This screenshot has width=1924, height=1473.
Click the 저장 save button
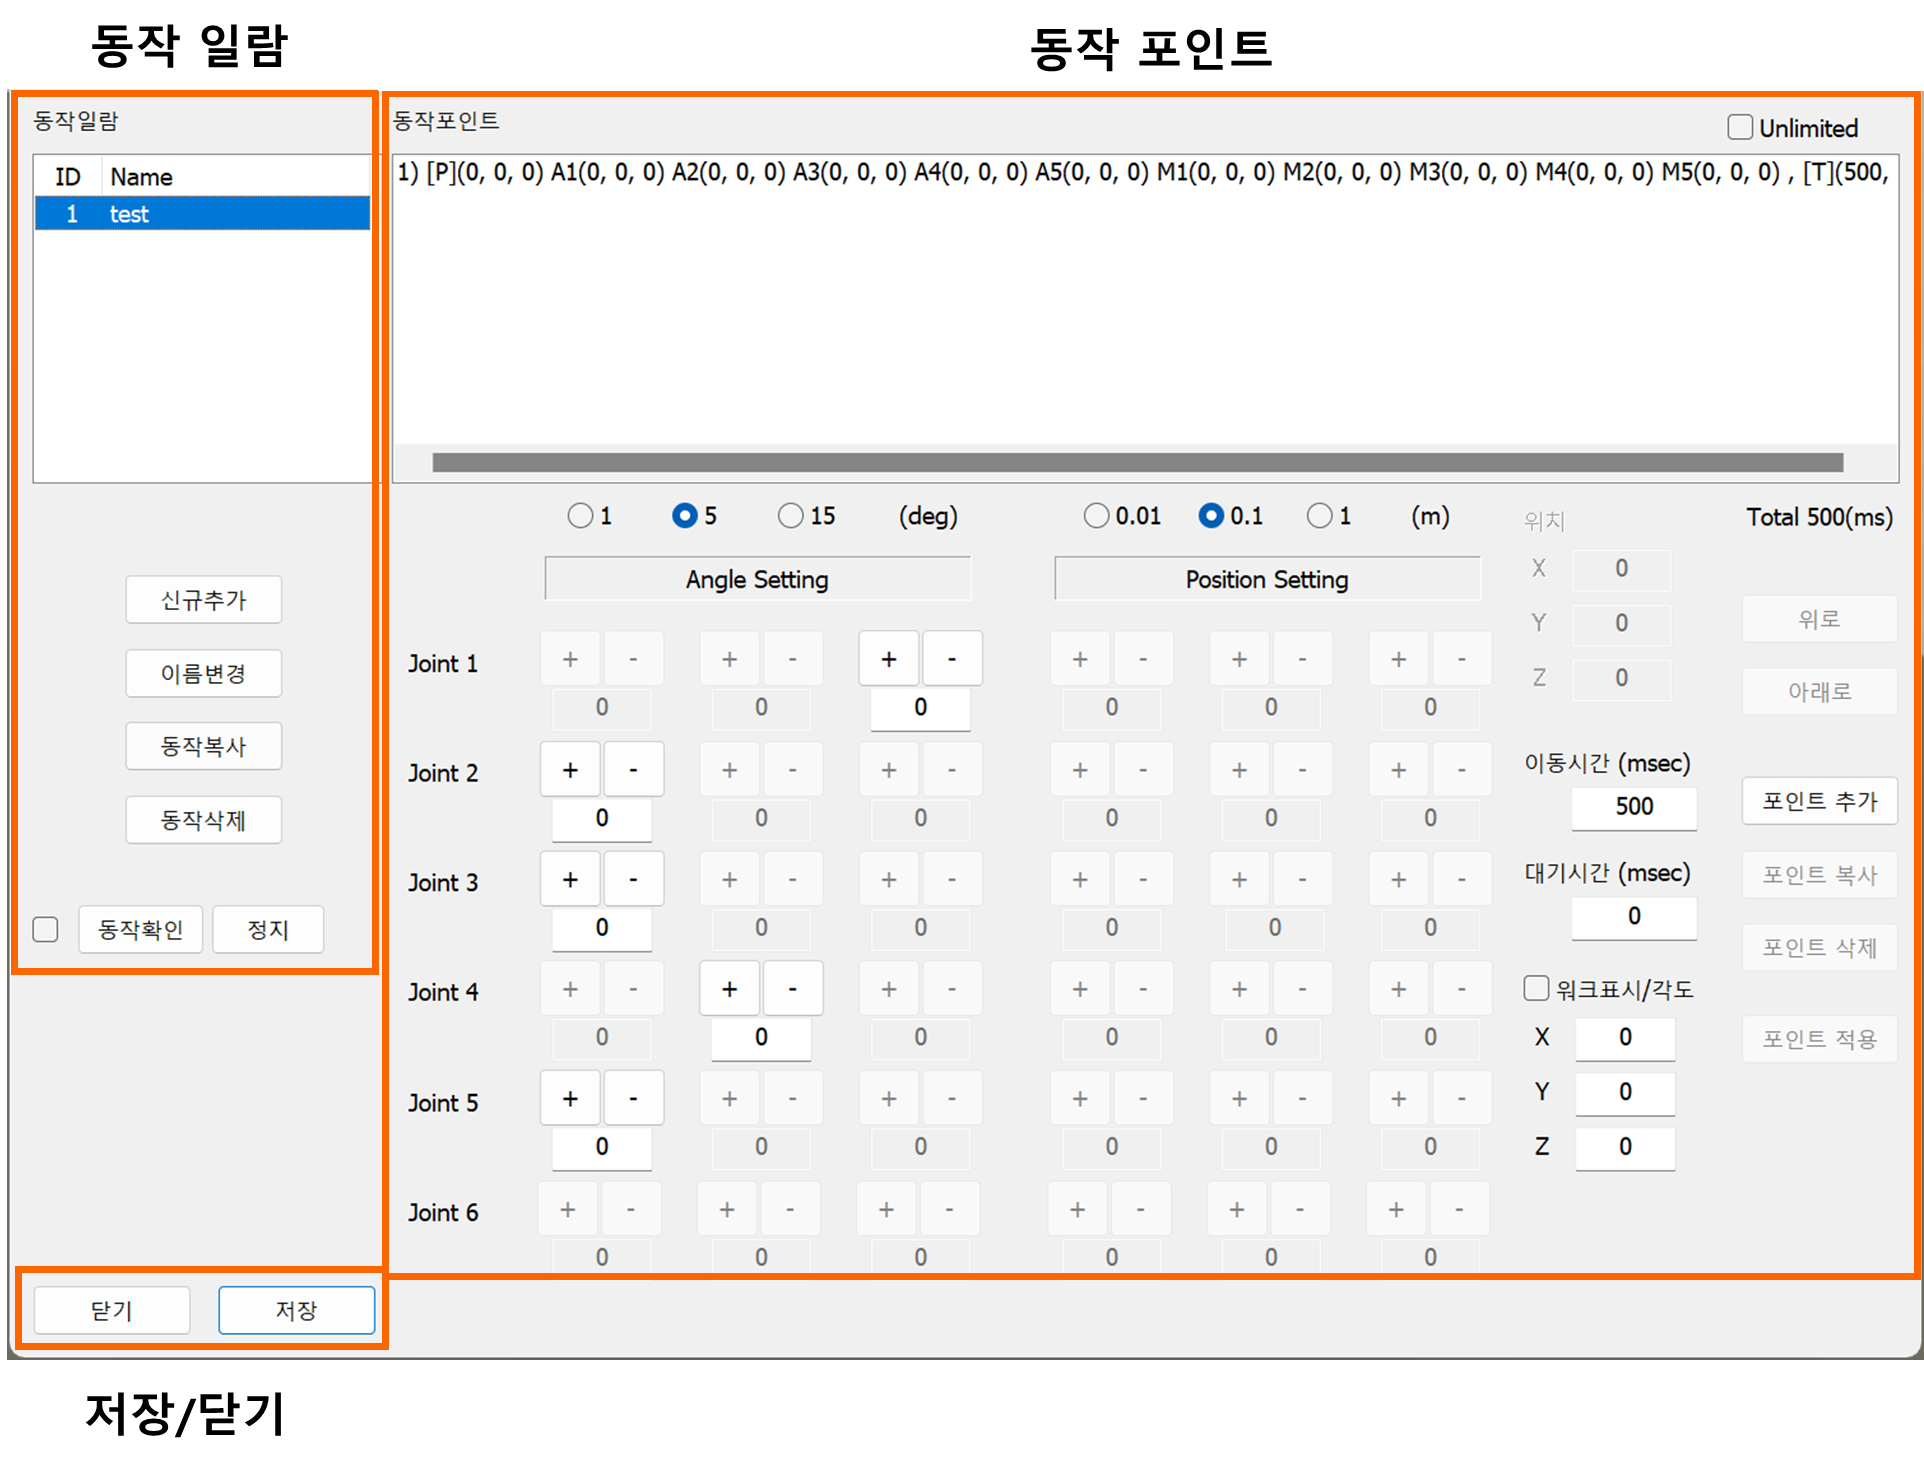(x=296, y=1310)
